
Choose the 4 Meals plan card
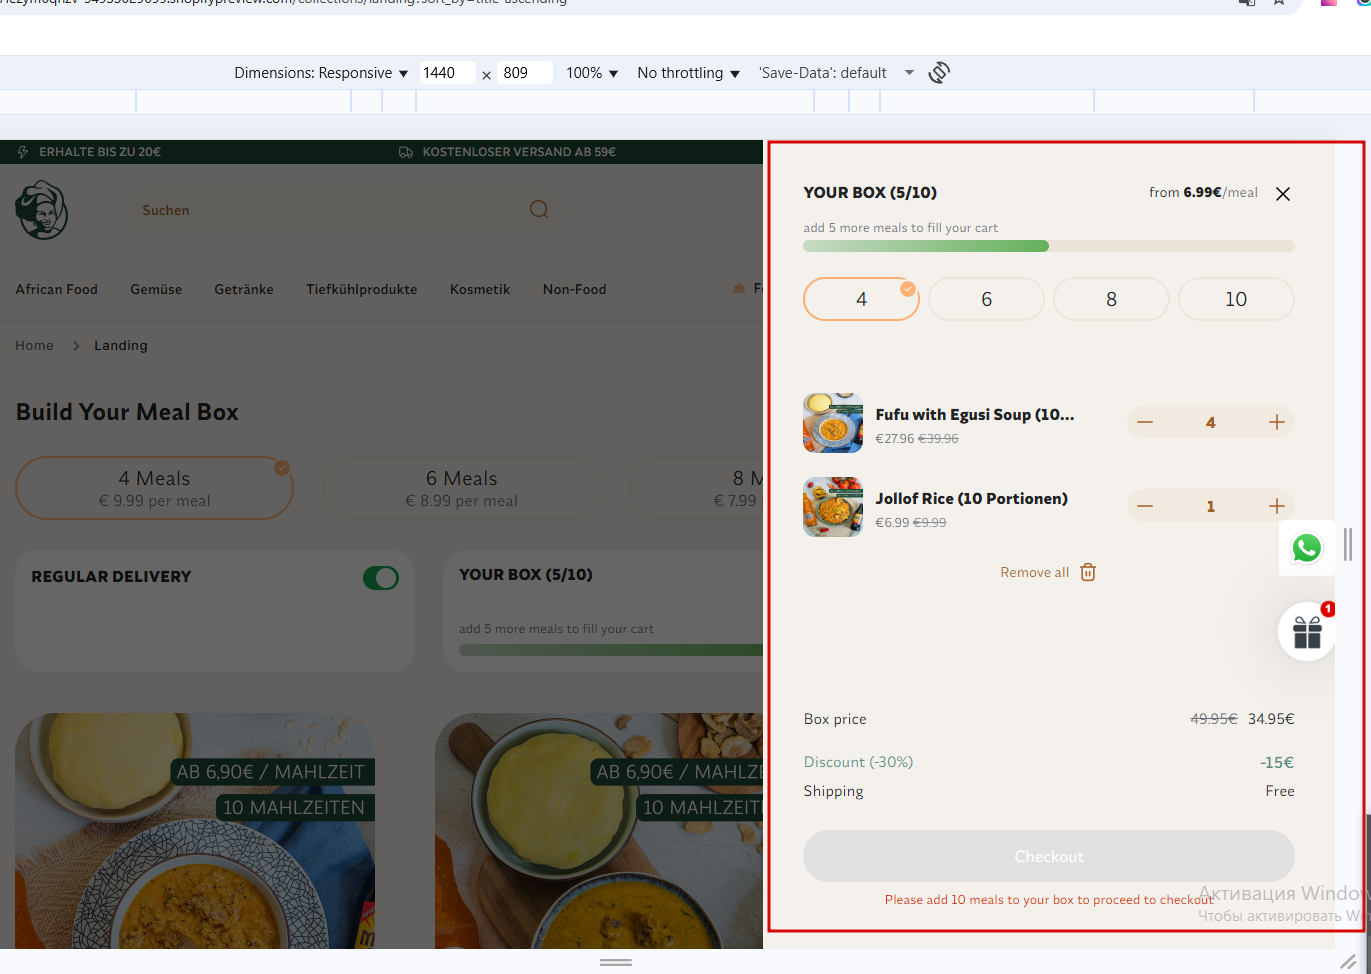click(154, 488)
